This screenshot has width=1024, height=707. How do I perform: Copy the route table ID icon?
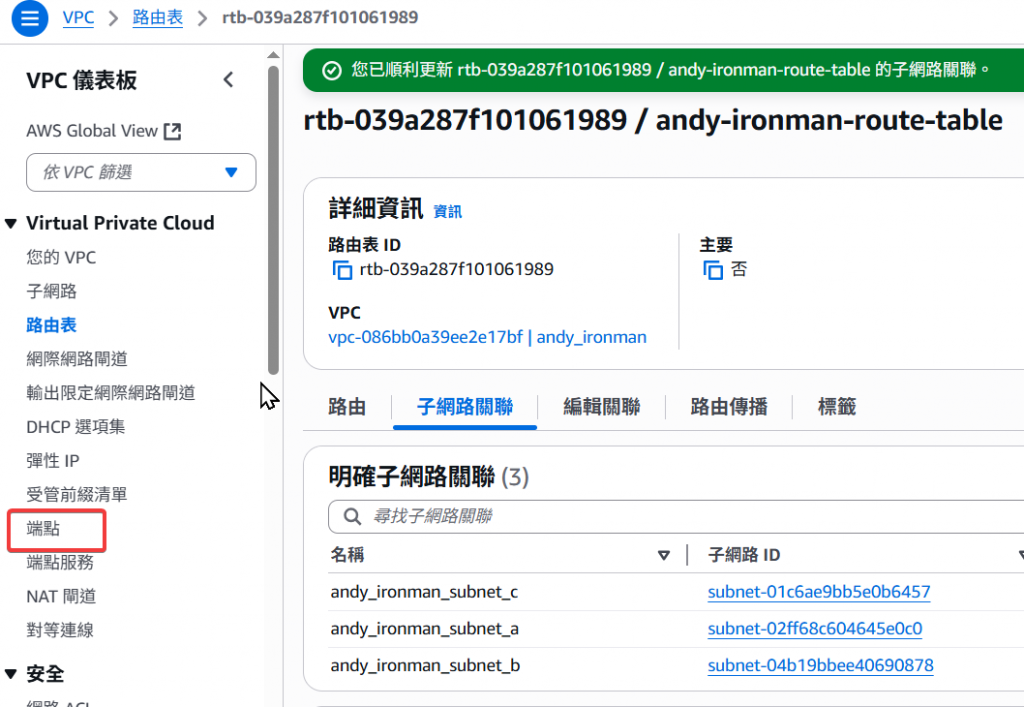tap(342, 270)
